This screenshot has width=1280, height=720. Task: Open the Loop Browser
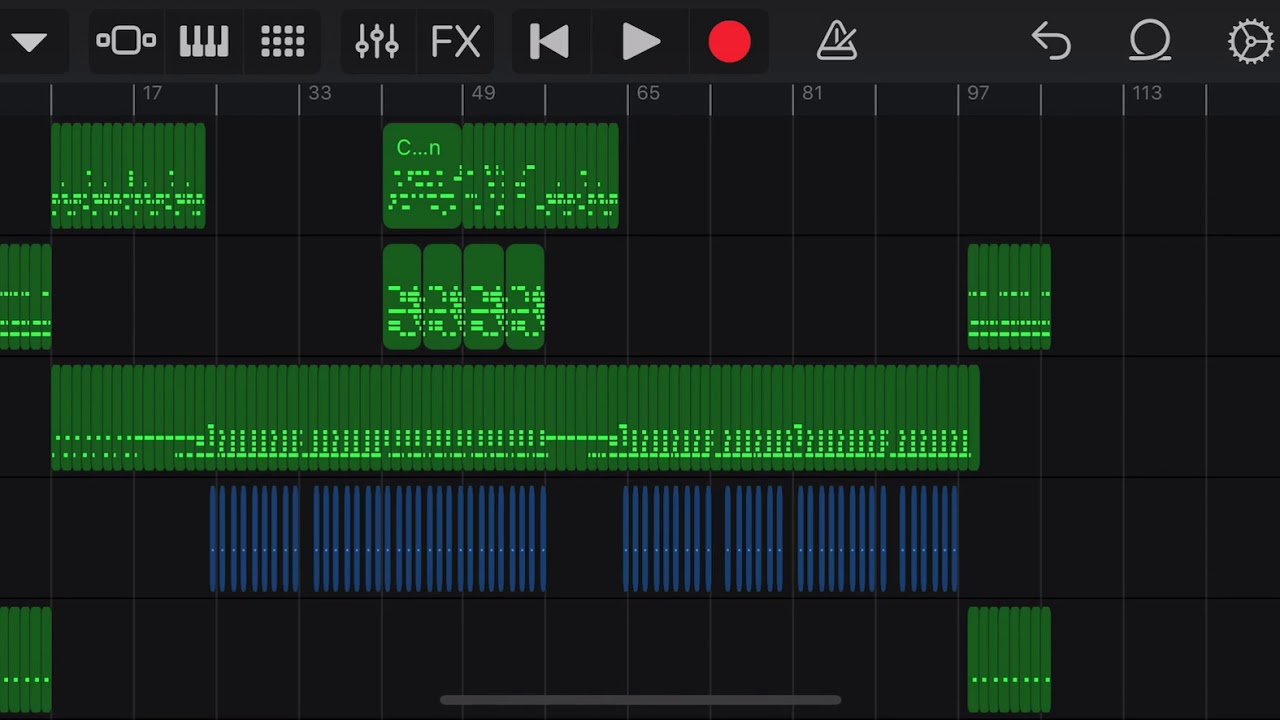1150,42
